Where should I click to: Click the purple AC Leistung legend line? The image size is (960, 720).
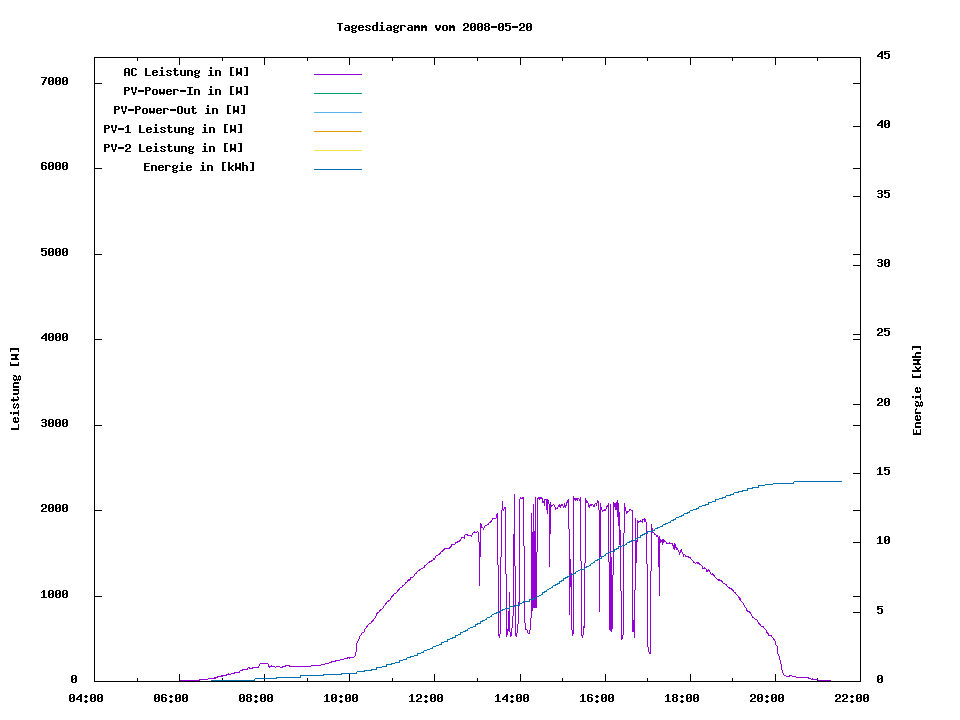(x=337, y=74)
